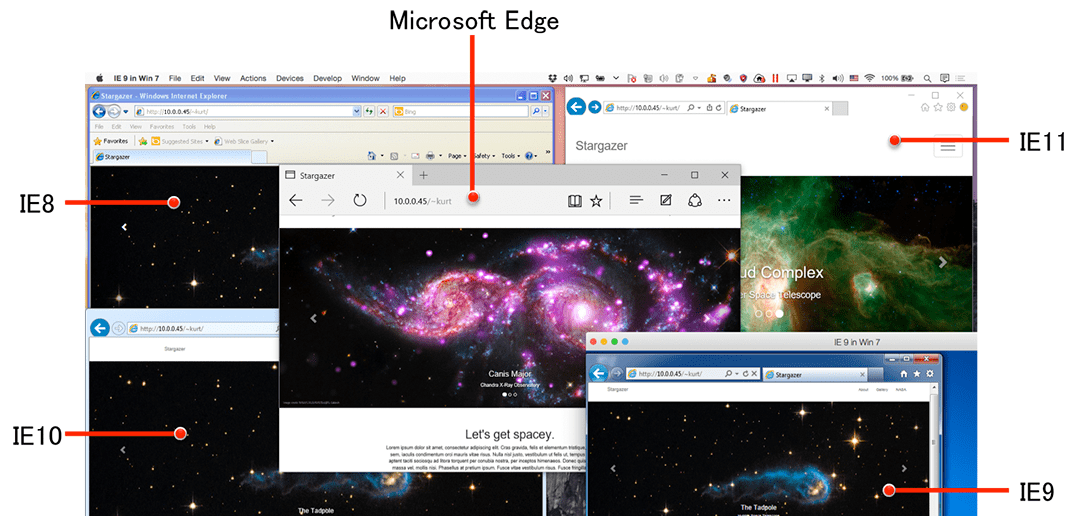Click Back button in IE8 window
Image resolution: width=1078 pixels, height=516 pixels.
click(99, 111)
